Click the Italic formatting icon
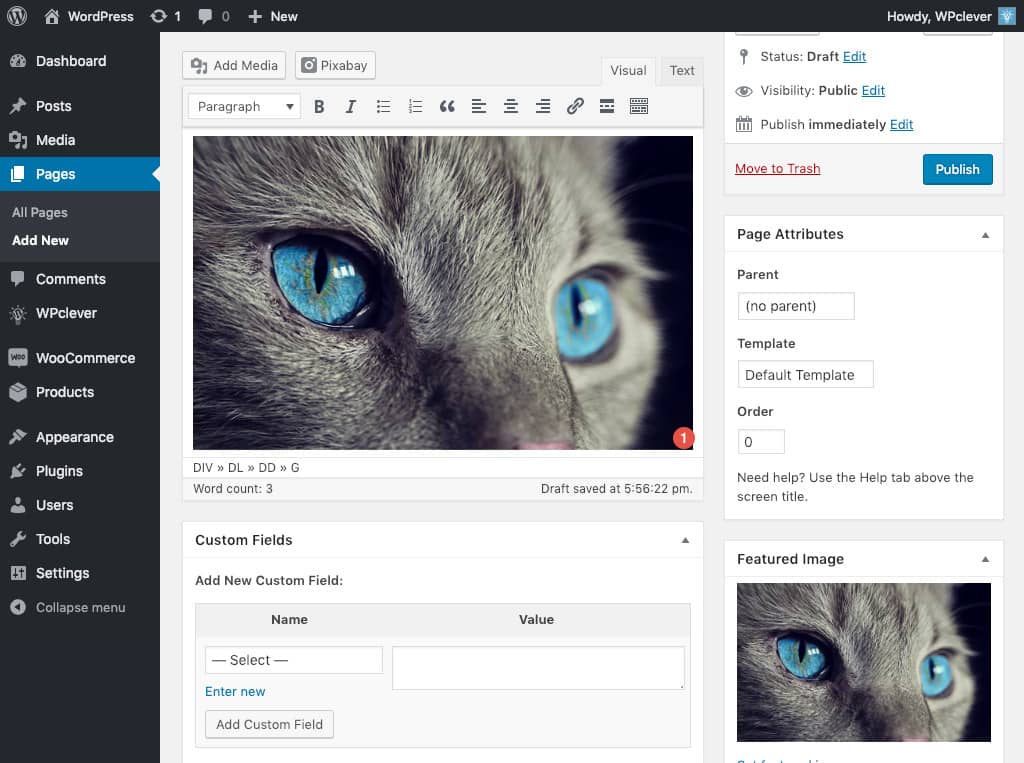The width and height of the screenshot is (1024, 763). [351, 106]
